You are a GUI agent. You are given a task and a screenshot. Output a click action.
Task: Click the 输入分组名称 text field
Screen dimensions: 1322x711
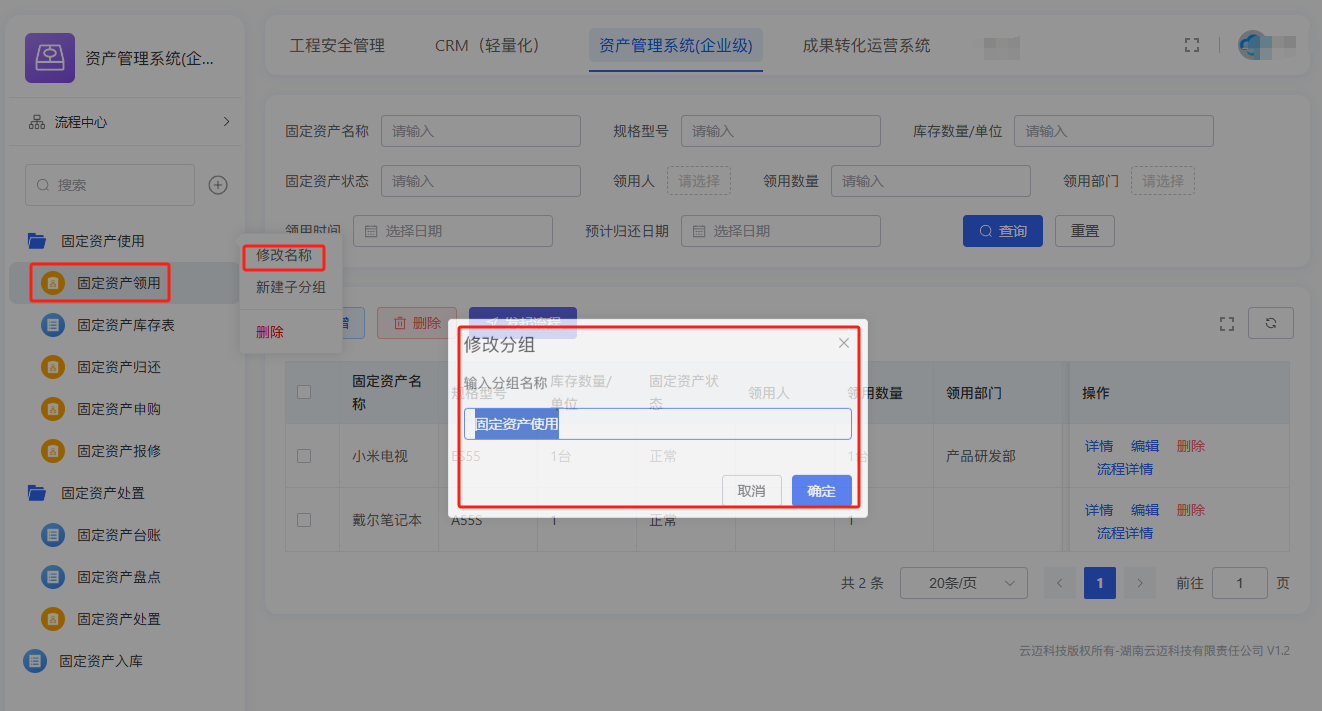pos(700,424)
